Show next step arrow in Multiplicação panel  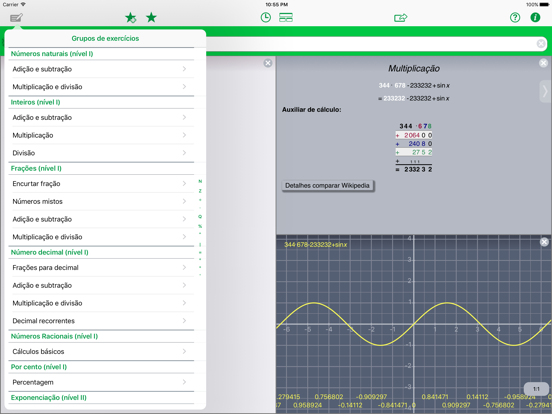coord(545,91)
